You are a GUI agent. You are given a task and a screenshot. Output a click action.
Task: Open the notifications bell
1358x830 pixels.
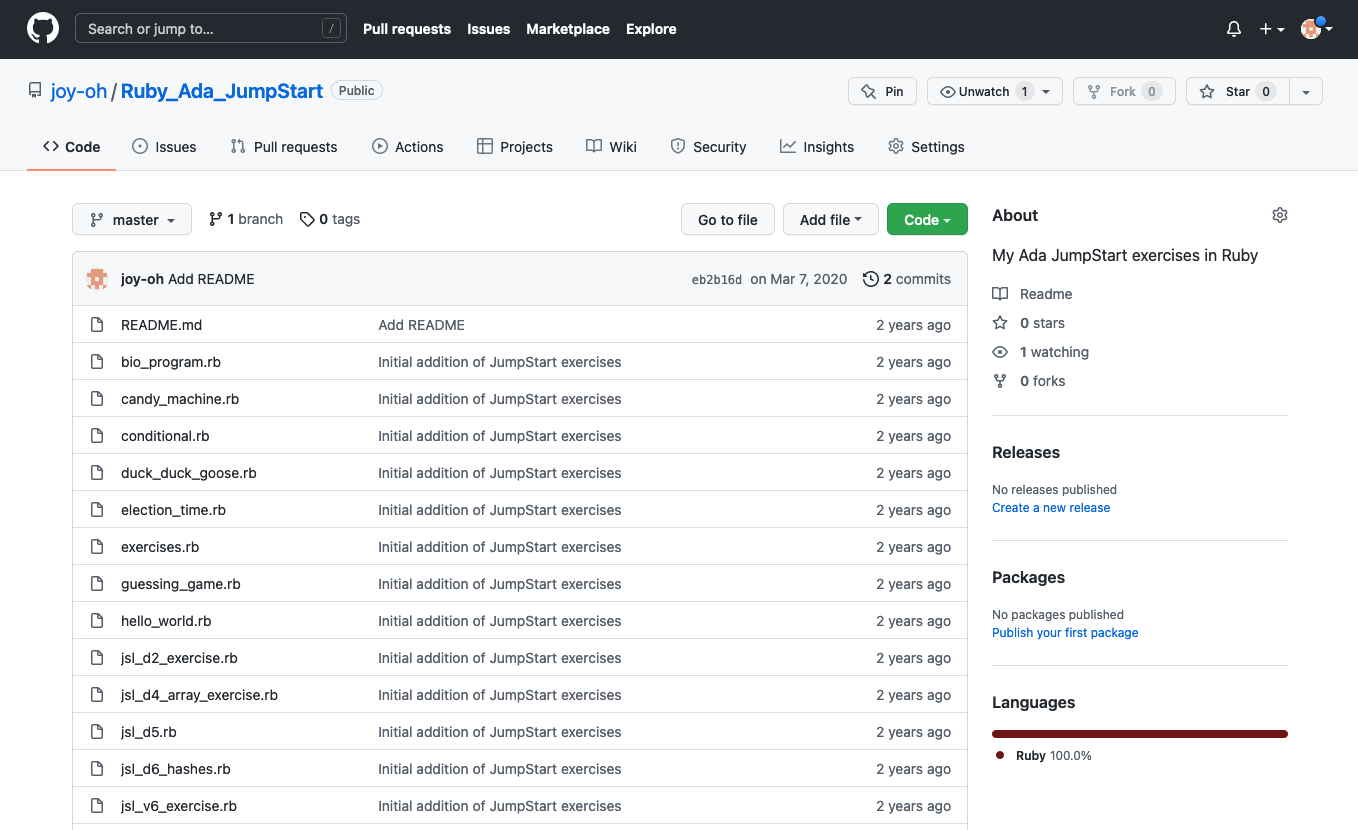point(1233,29)
